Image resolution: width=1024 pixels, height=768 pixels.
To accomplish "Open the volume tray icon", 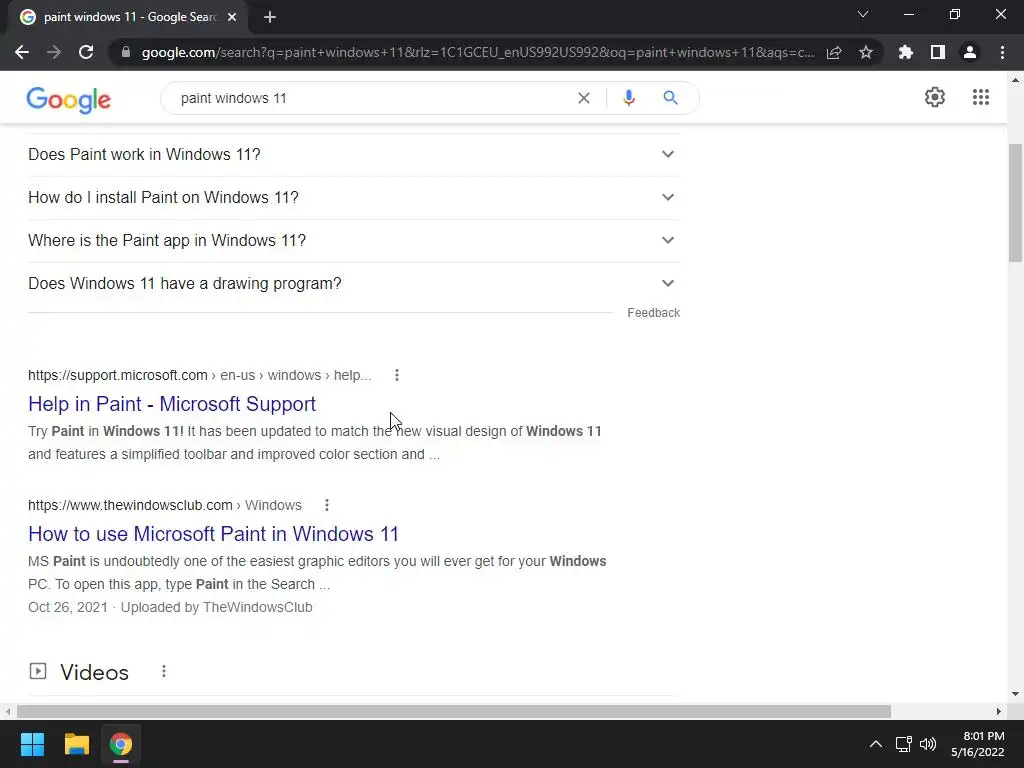I will click(927, 744).
